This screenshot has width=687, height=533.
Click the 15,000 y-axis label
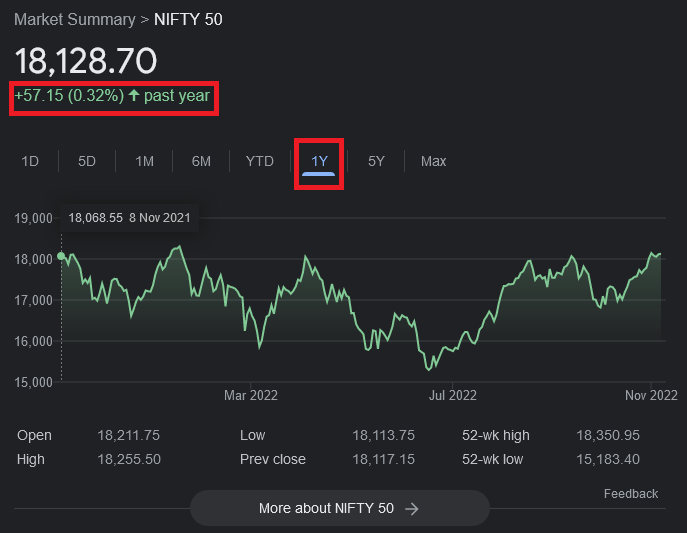(33, 382)
